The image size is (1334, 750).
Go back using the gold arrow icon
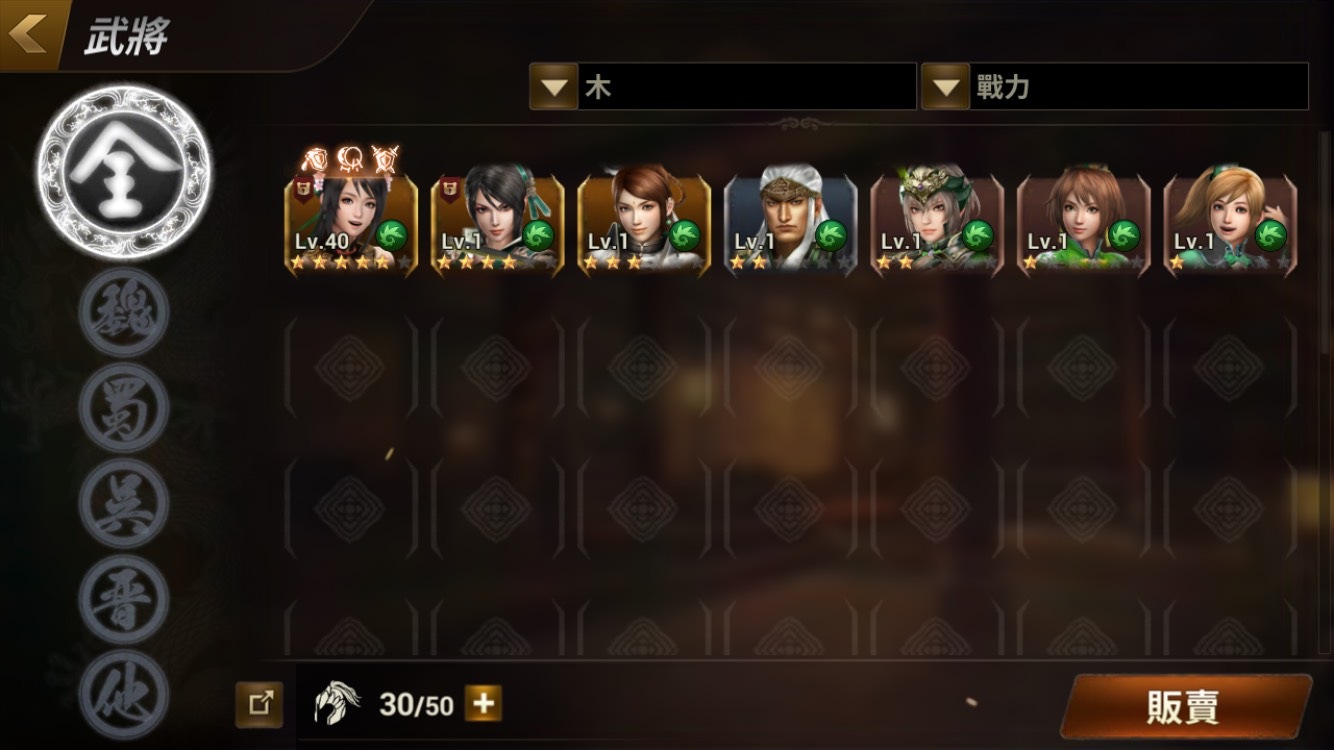coord(27,34)
